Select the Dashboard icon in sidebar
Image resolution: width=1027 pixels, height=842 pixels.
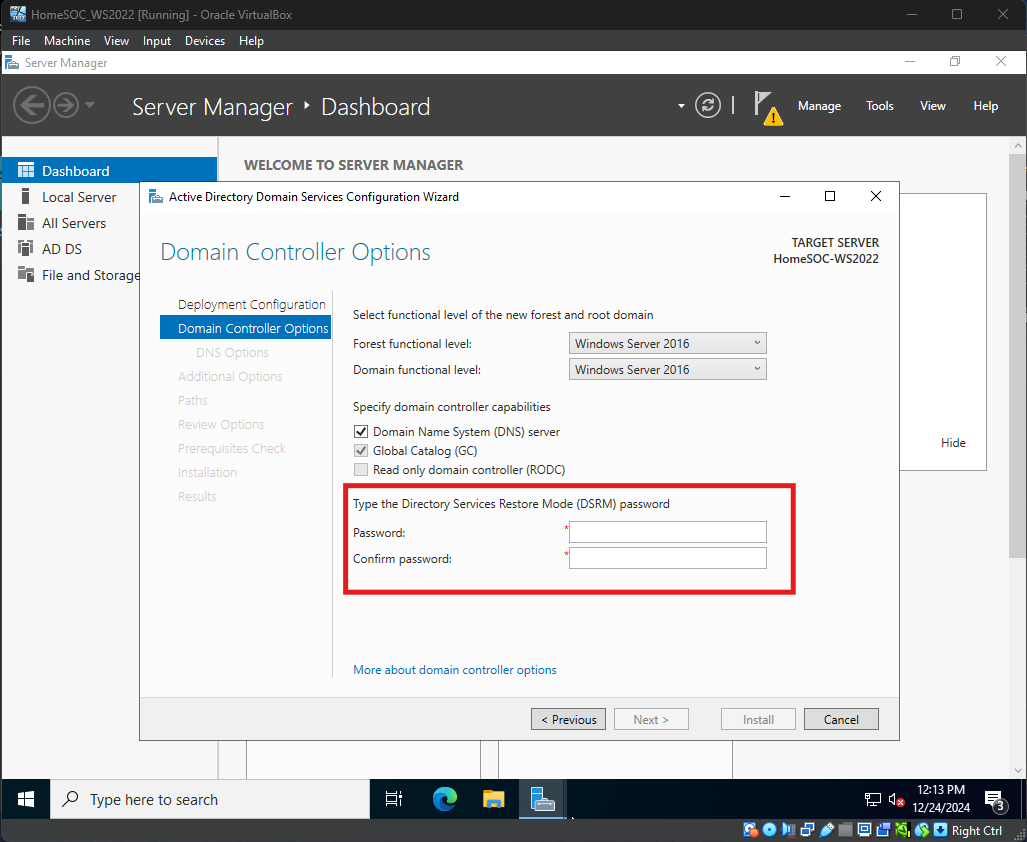pyautogui.click(x=26, y=171)
